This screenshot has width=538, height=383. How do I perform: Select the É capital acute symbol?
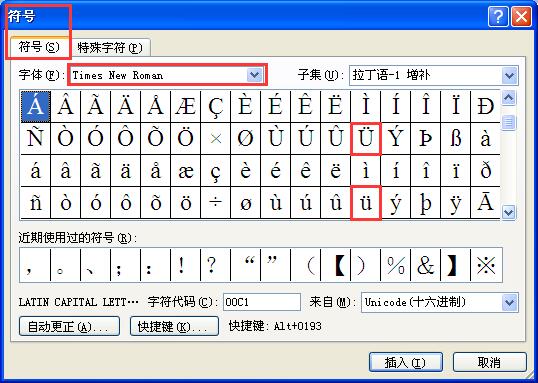coord(276,107)
